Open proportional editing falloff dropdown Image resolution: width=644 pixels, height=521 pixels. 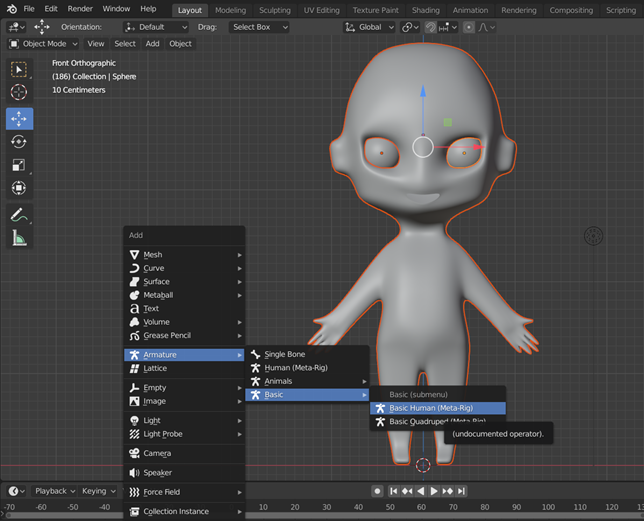pos(487,27)
